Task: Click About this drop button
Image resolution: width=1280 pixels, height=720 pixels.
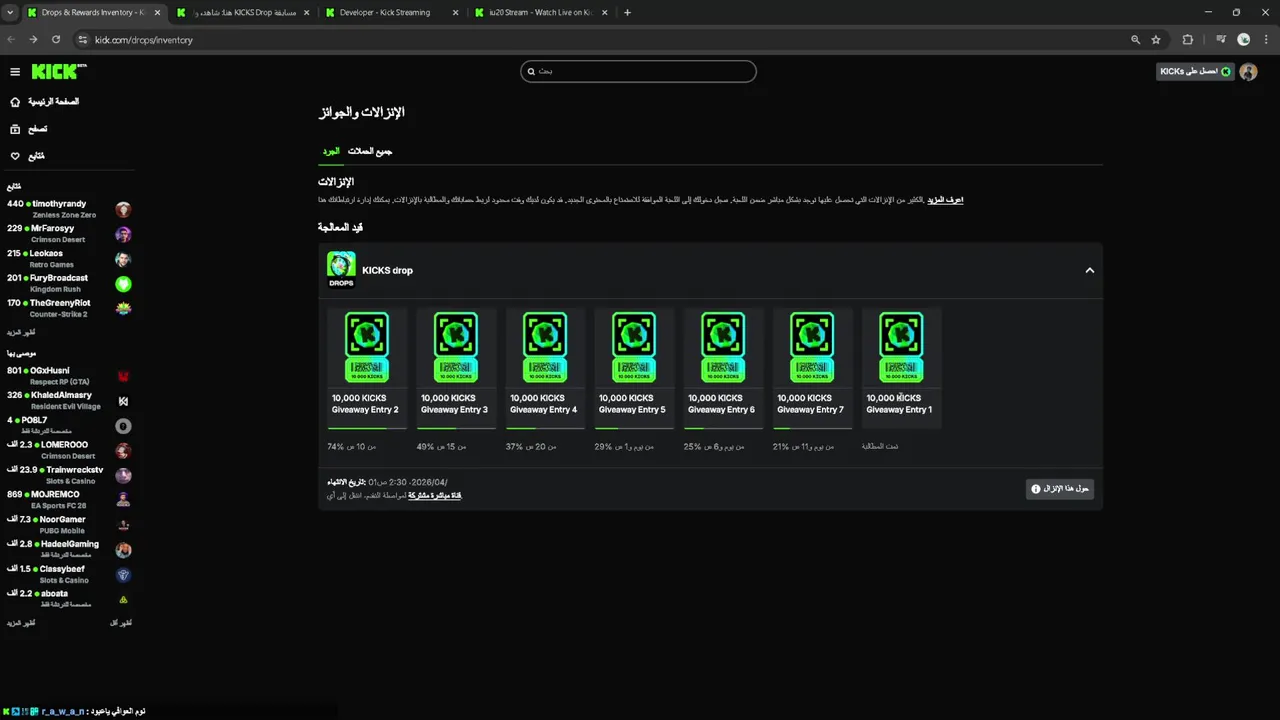Action: [1060, 489]
